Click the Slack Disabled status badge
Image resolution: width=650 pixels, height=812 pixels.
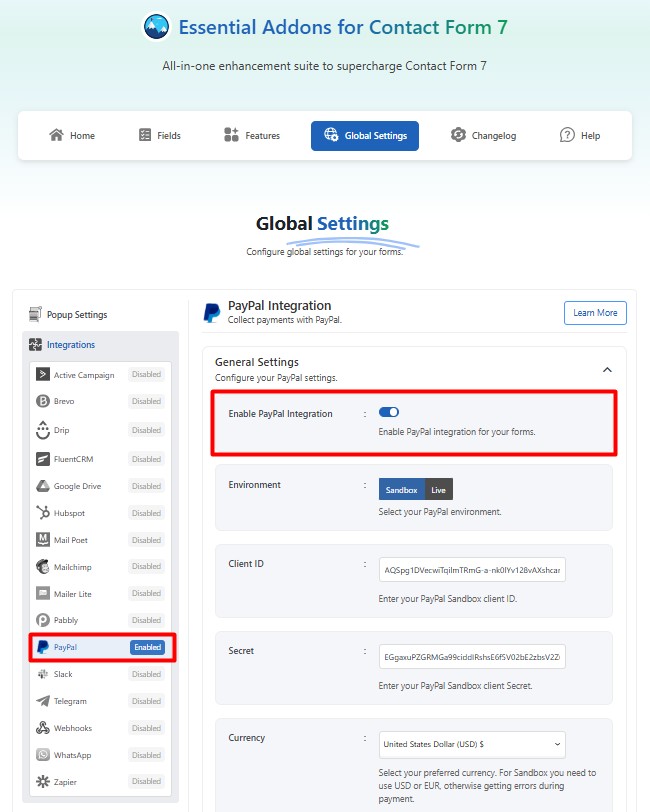[147, 674]
